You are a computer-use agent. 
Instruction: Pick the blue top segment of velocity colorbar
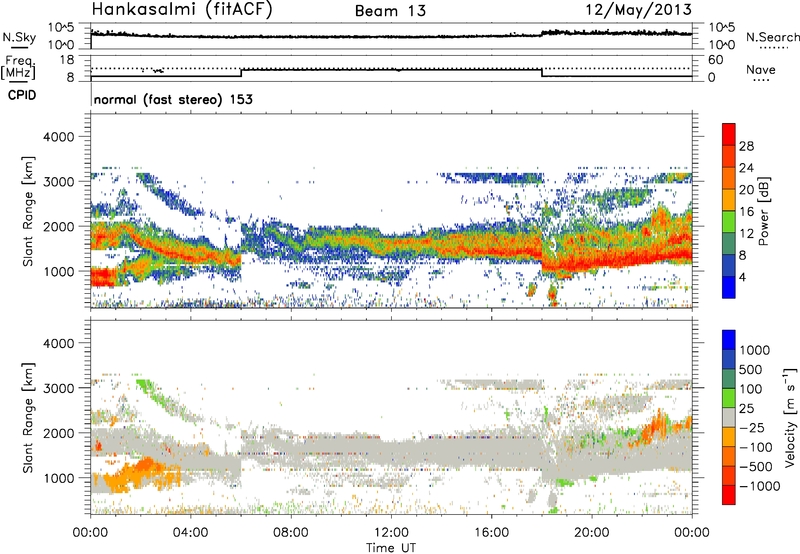(729, 340)
